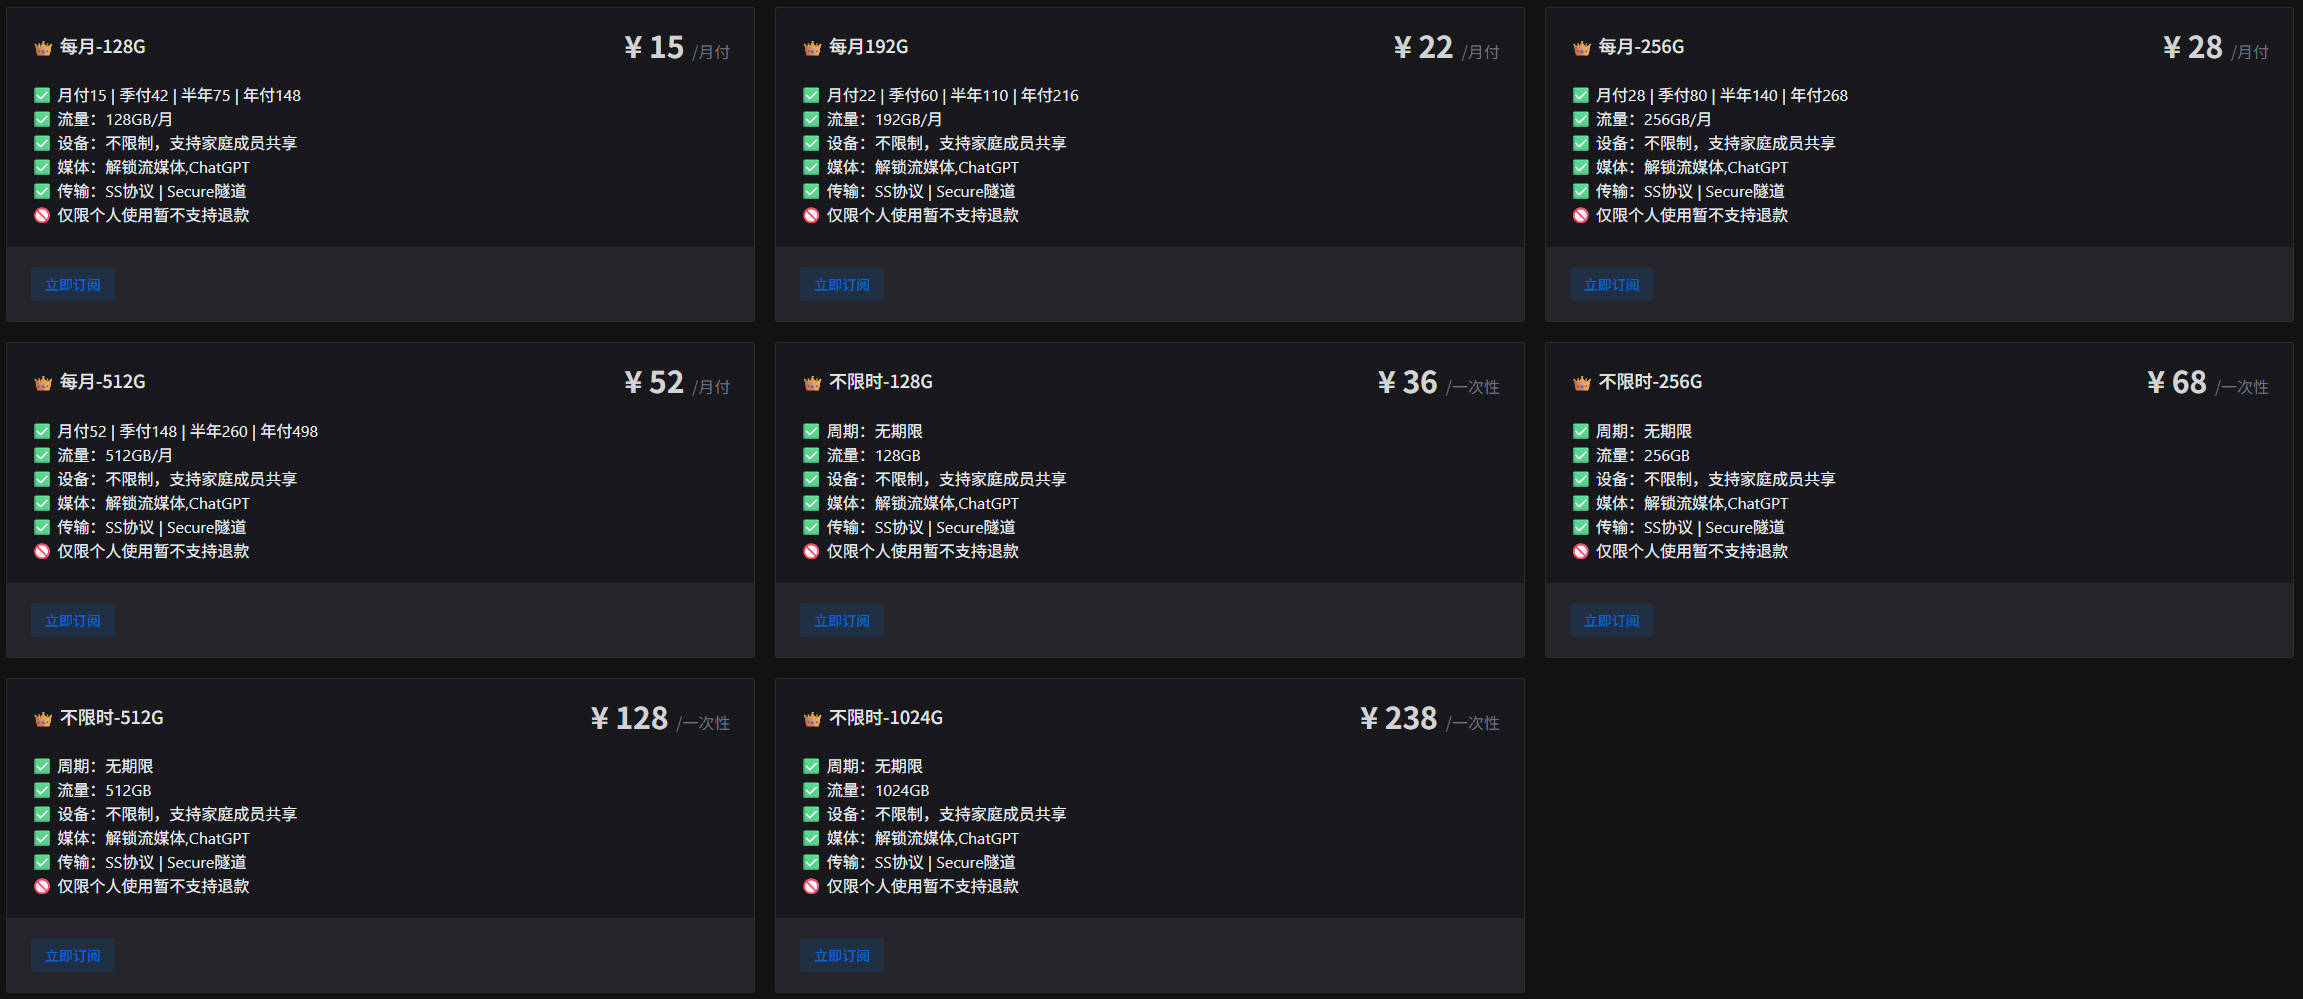Screen dimensions: 2303x999
Task: Click the text 月付52 | 季付148 | 半年260 | 年付498
Action: [x=188, y=431]
